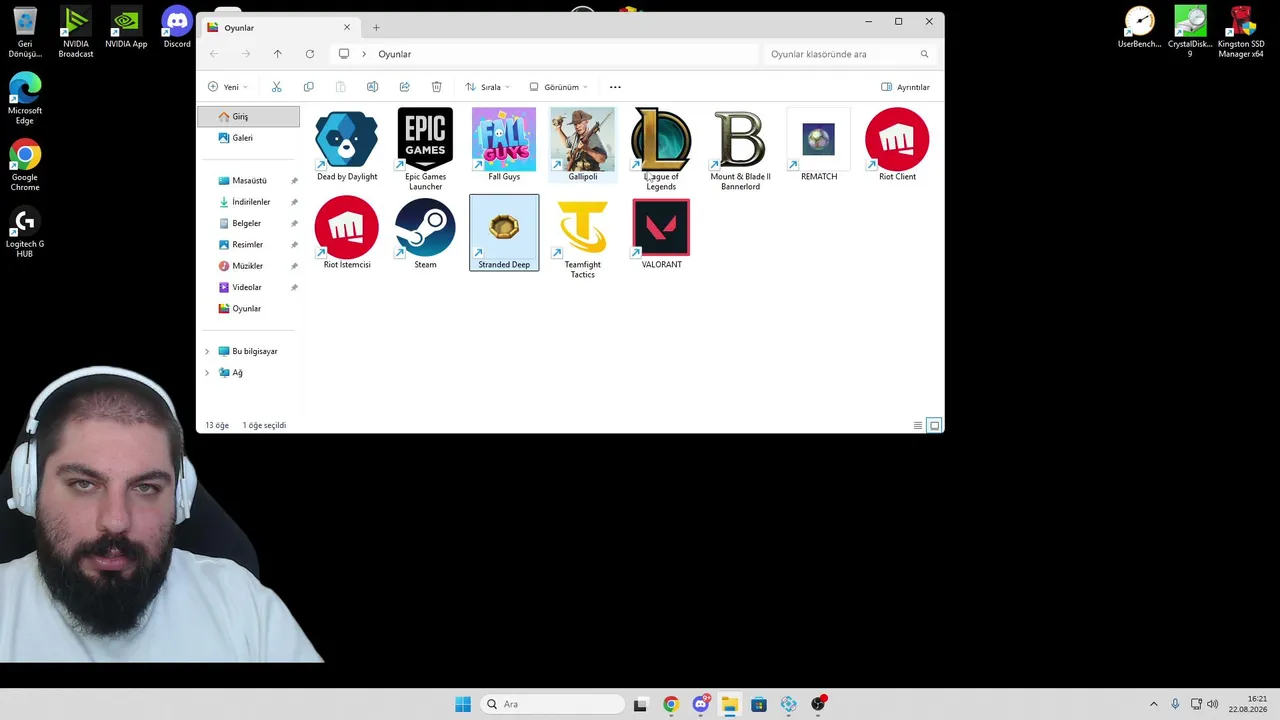Select the Epic Games Launcher icon
Image resolution: width=1280 pixels, height=720 pixels.
(425, 150)
